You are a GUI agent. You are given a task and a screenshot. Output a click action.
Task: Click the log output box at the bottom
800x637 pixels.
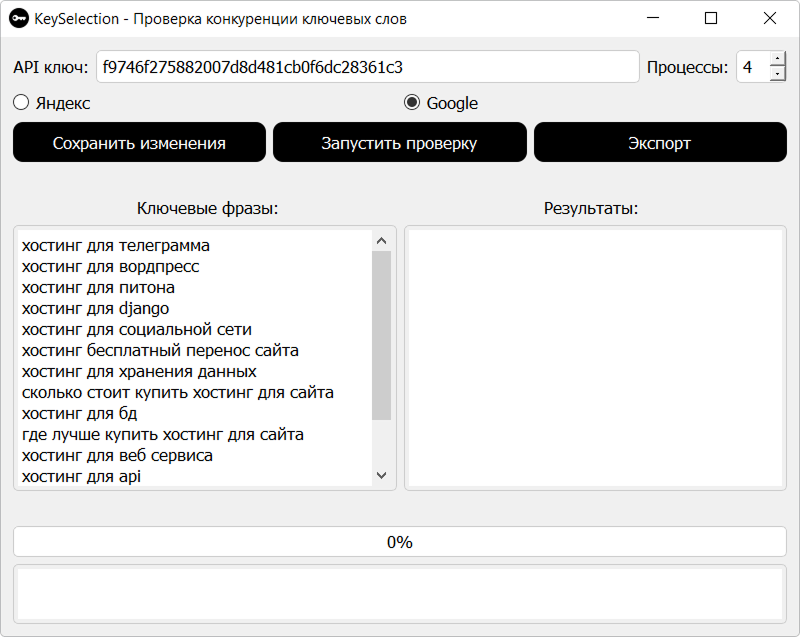399,594
